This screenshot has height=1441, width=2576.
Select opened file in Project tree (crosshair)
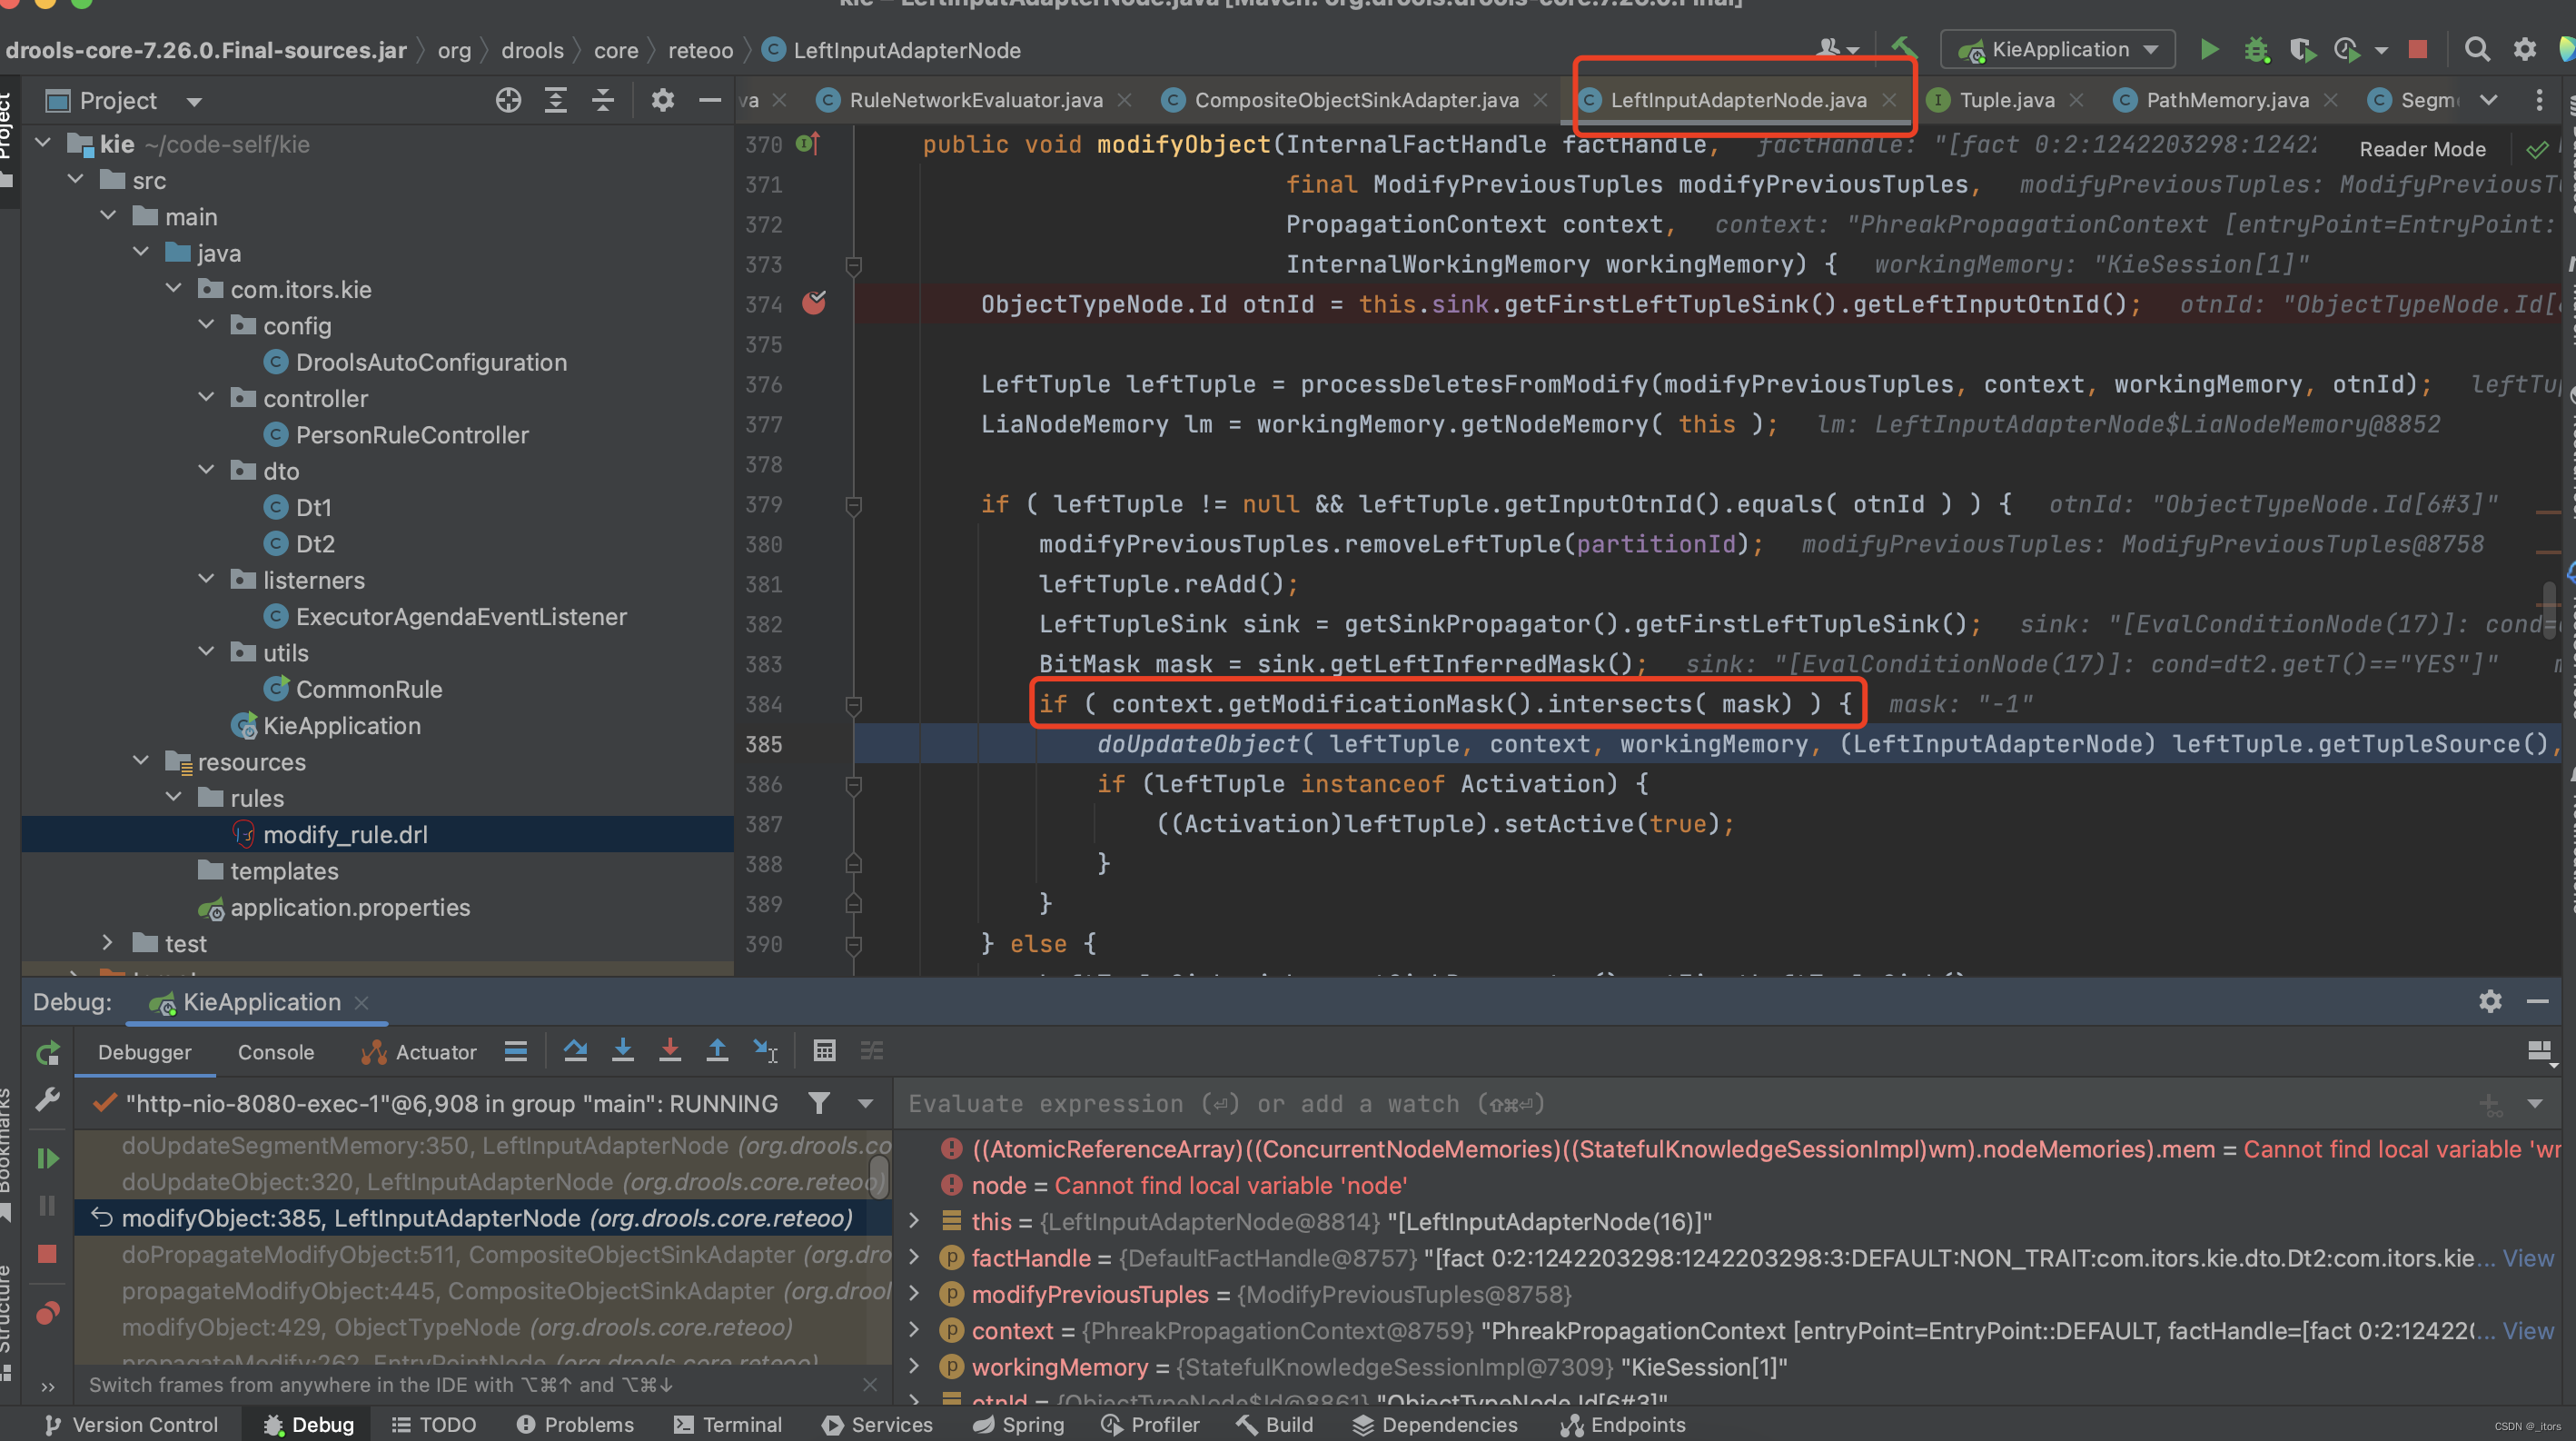[x=508, y=100]
